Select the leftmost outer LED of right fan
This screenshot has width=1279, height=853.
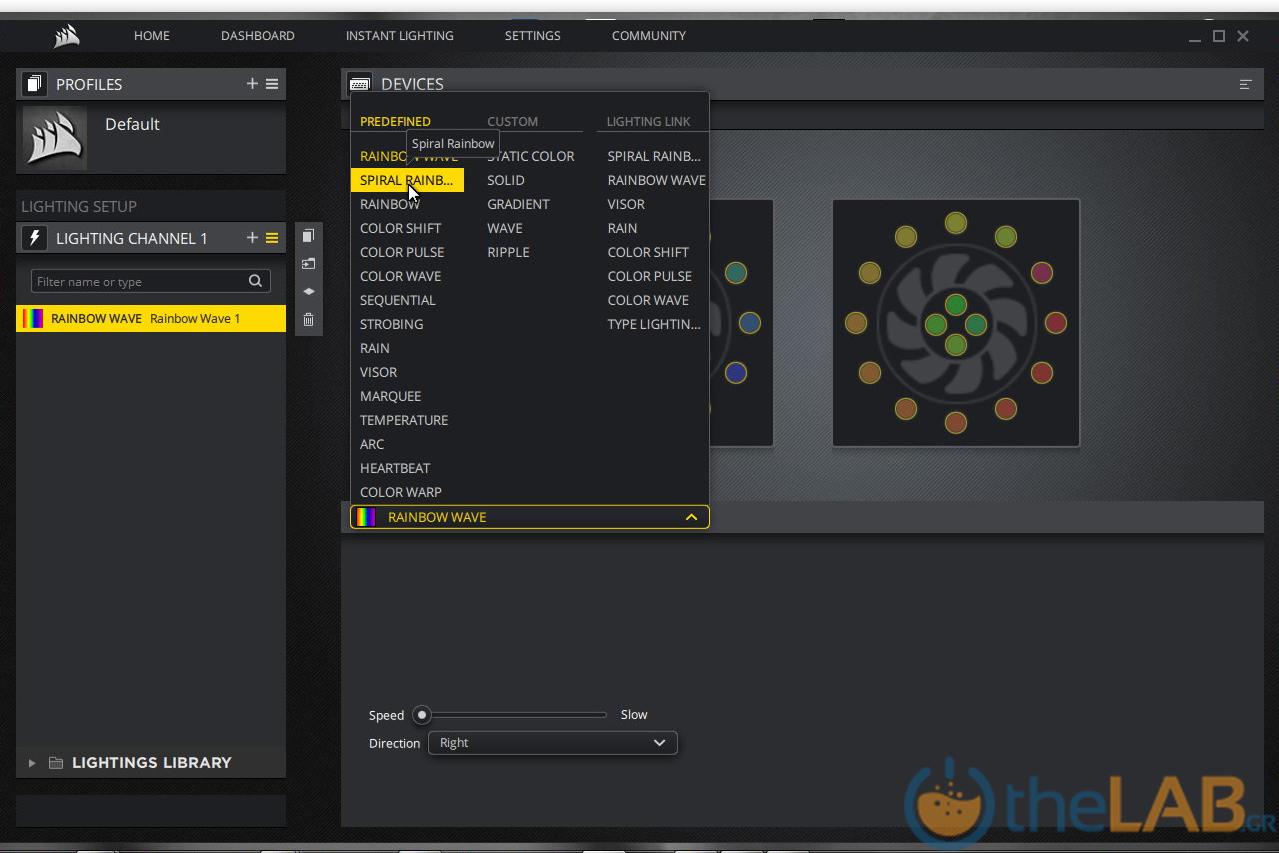856,323
